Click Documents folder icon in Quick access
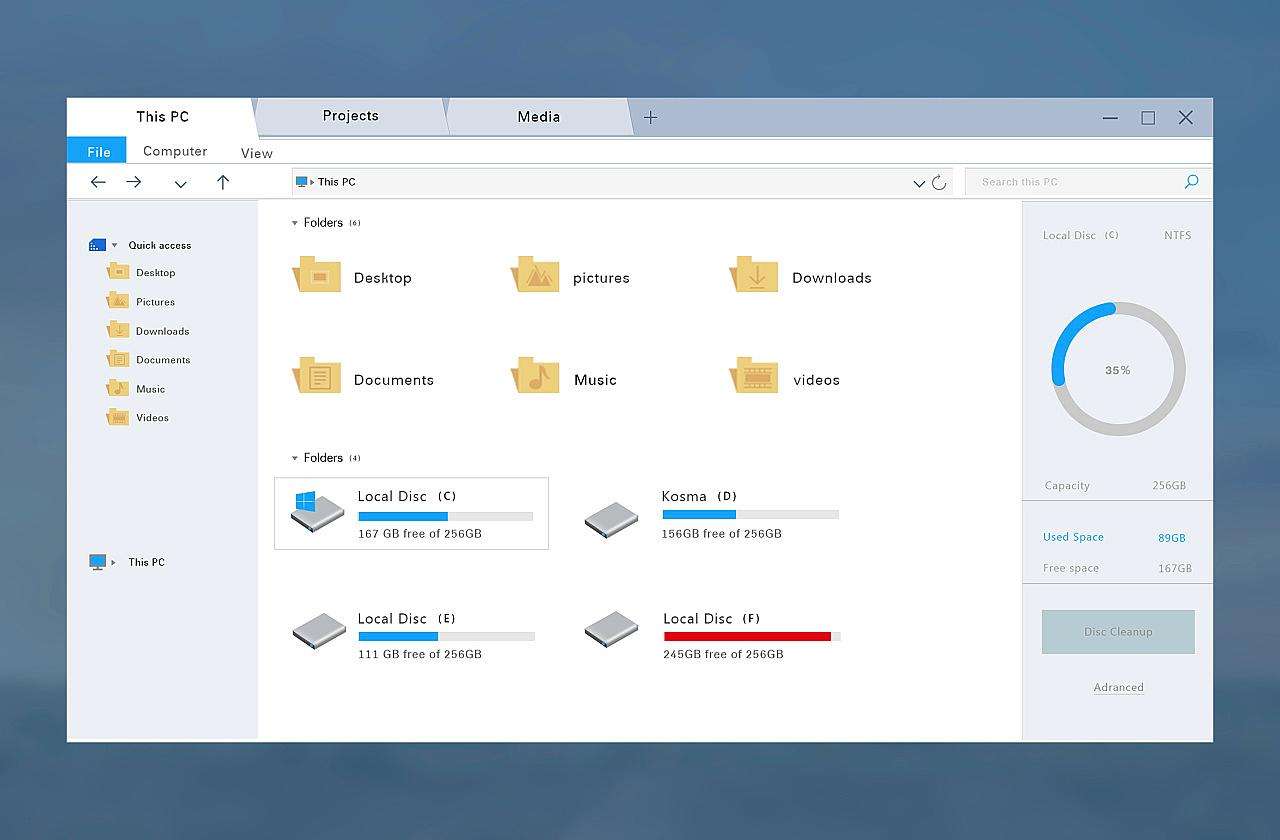 click(118, 359)
